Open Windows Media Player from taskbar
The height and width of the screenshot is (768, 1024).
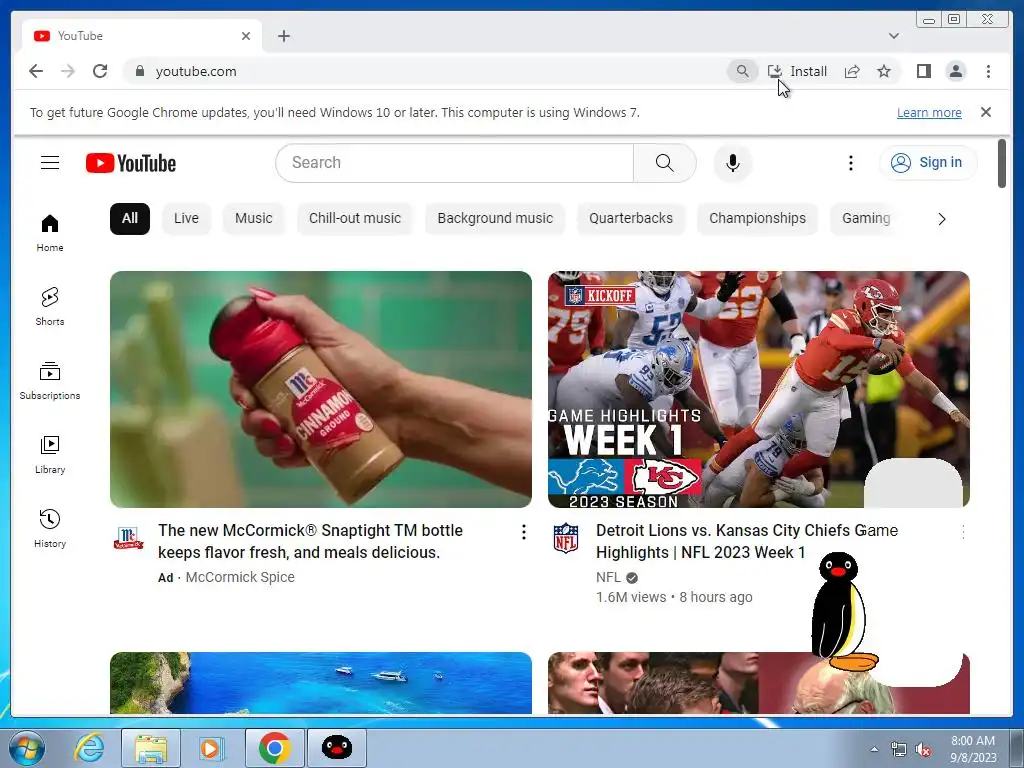212,748
